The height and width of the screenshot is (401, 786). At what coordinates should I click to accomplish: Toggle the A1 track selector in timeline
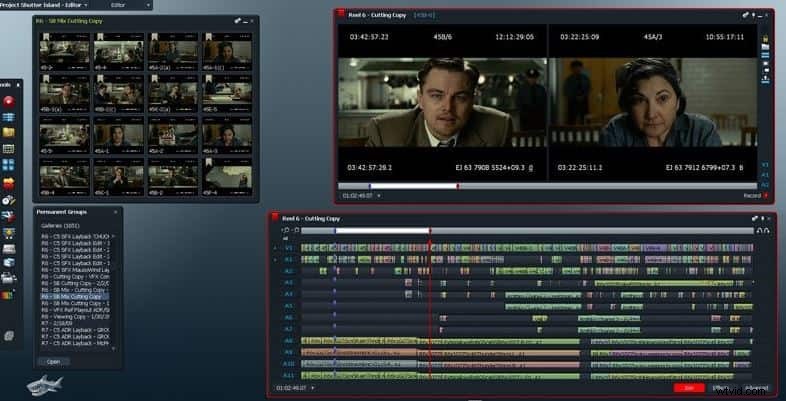pos(288,259)
